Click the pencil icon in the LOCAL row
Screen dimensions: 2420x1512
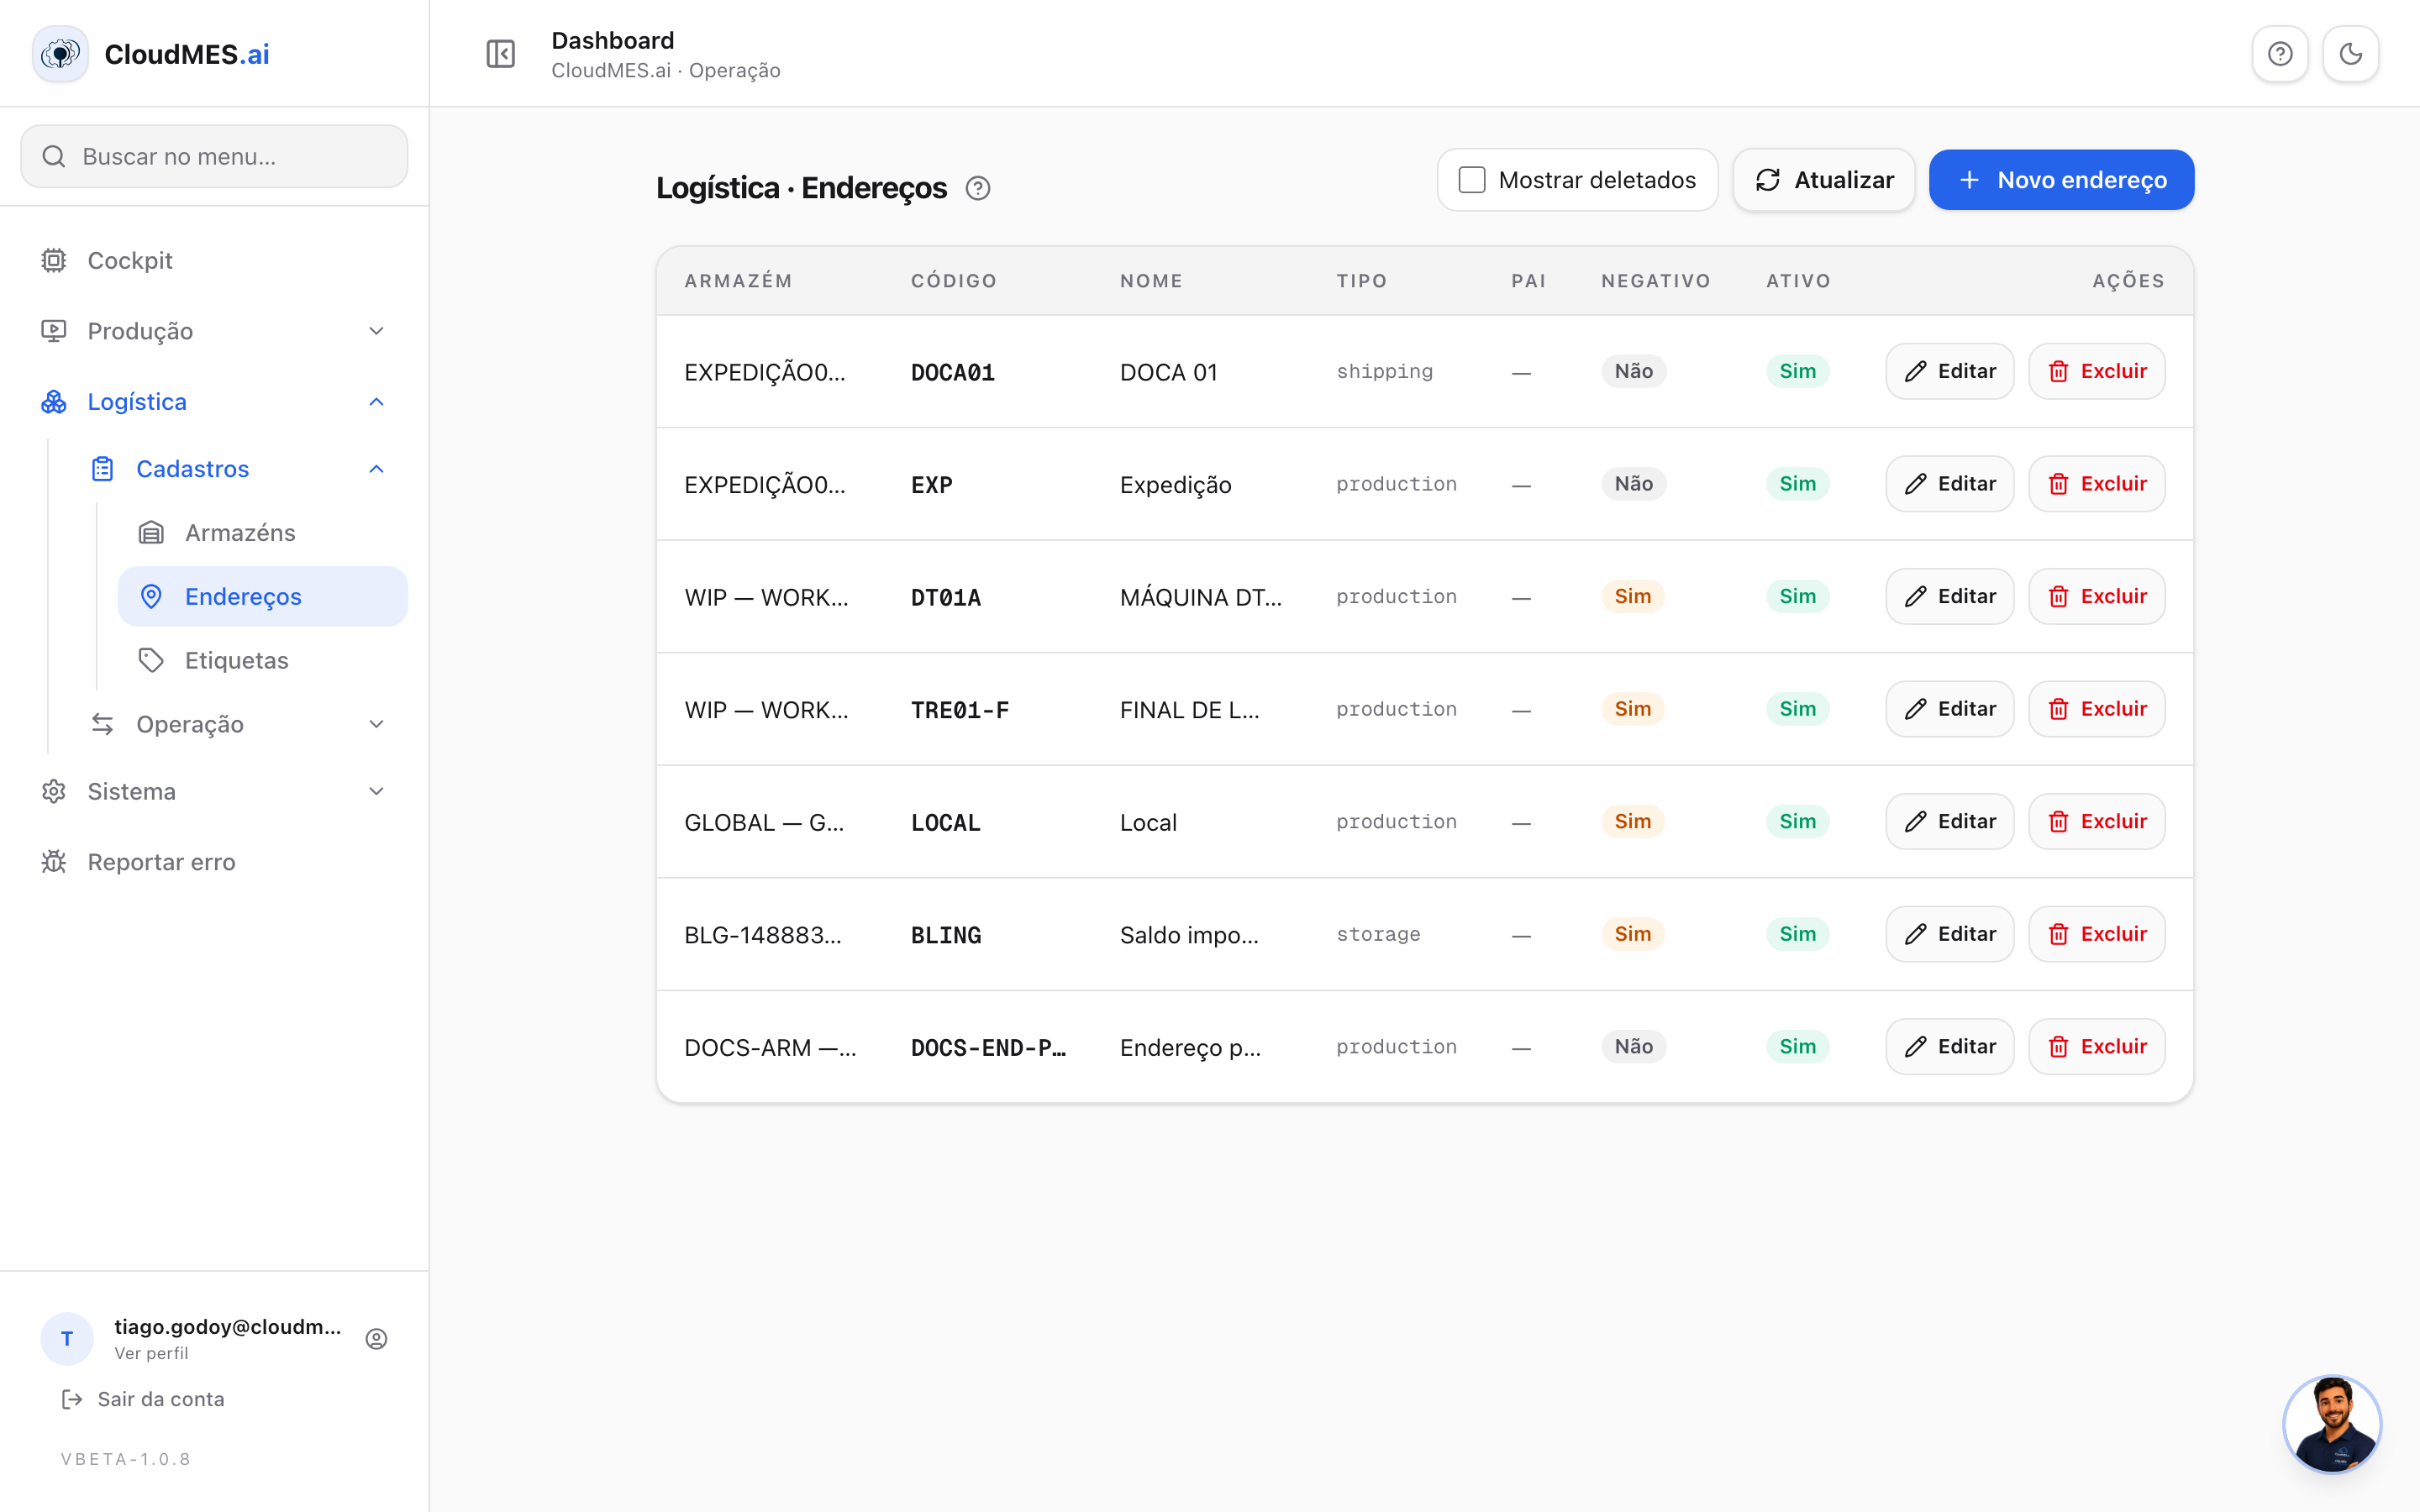click(1915, 822)
